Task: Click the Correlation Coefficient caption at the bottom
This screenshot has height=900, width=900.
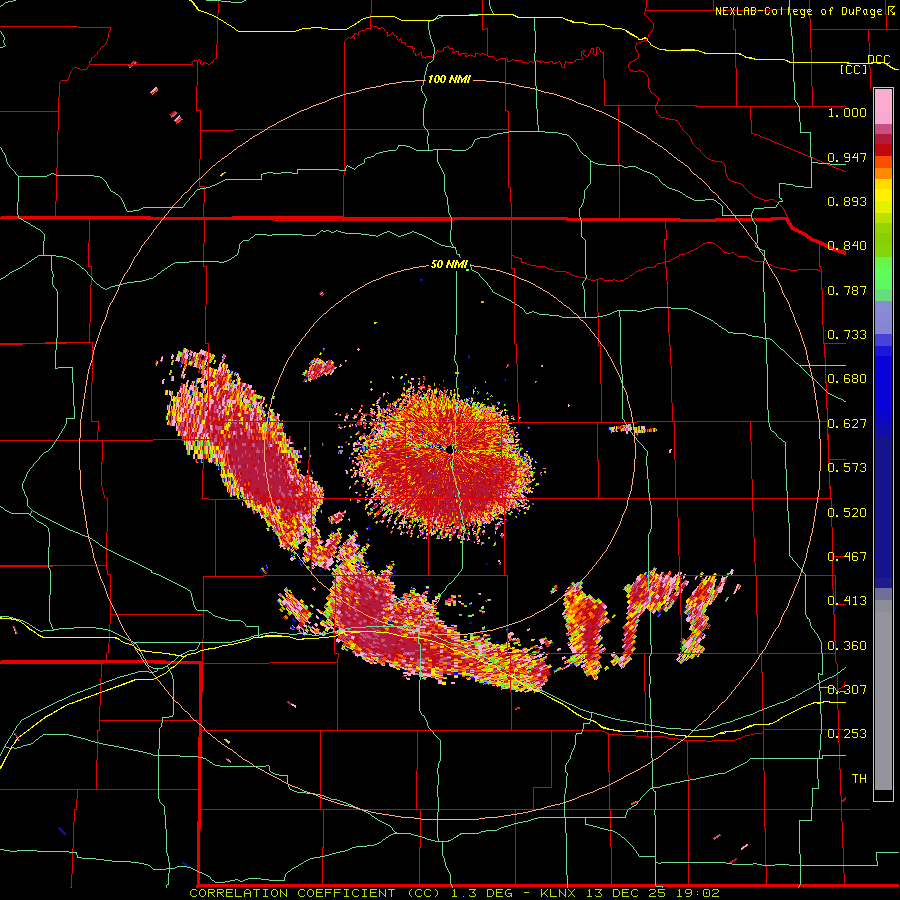Action: click(454, 893)
